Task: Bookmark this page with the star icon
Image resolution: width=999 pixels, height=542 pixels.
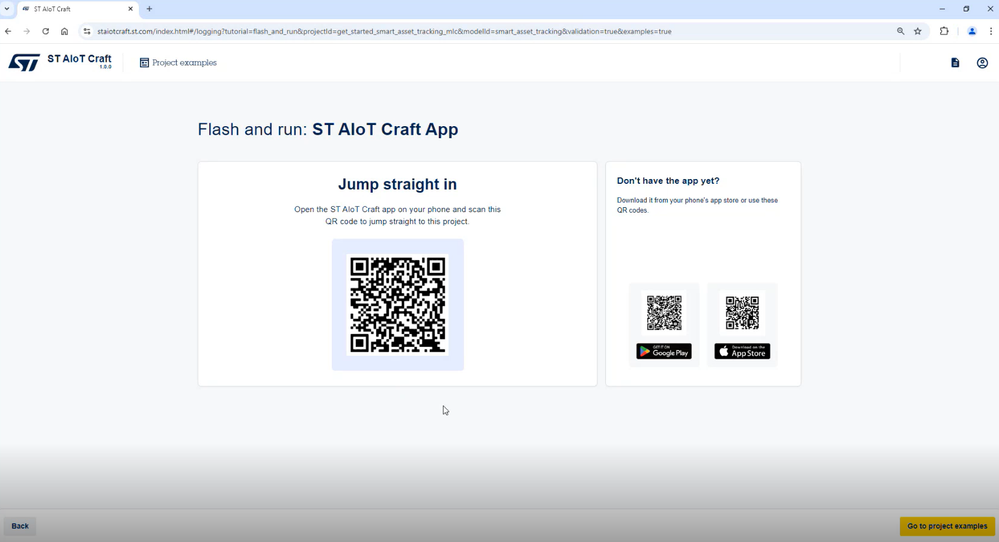Action: click(917, 31)
